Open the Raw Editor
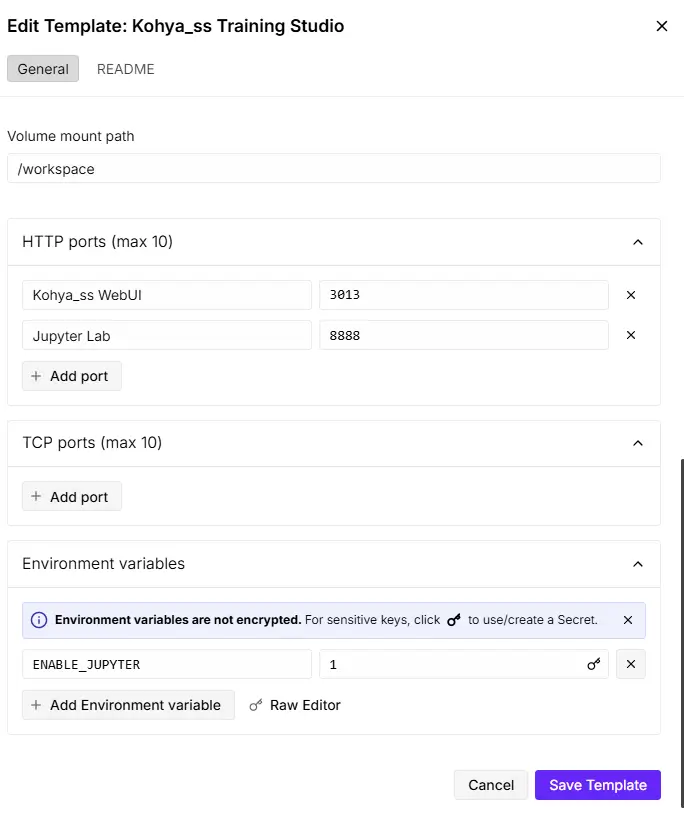 295,705
